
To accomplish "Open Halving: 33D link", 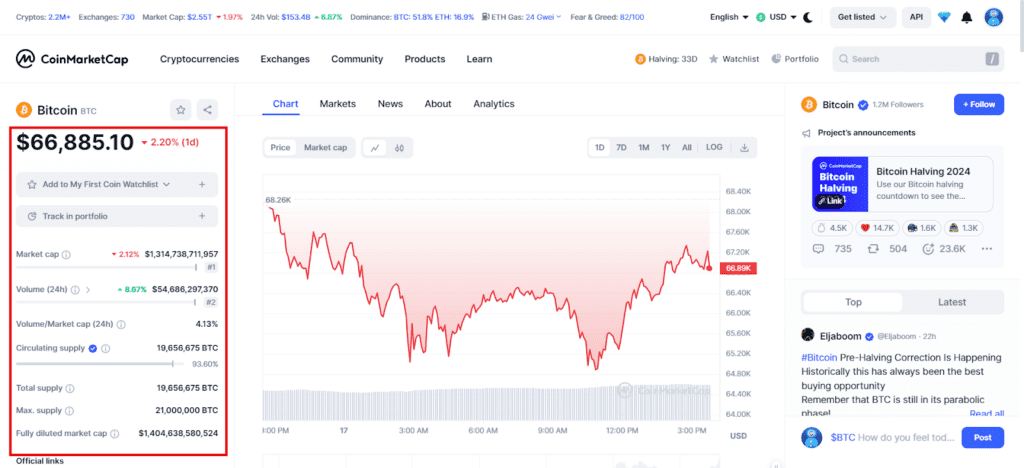I will (x=666, y=59).
